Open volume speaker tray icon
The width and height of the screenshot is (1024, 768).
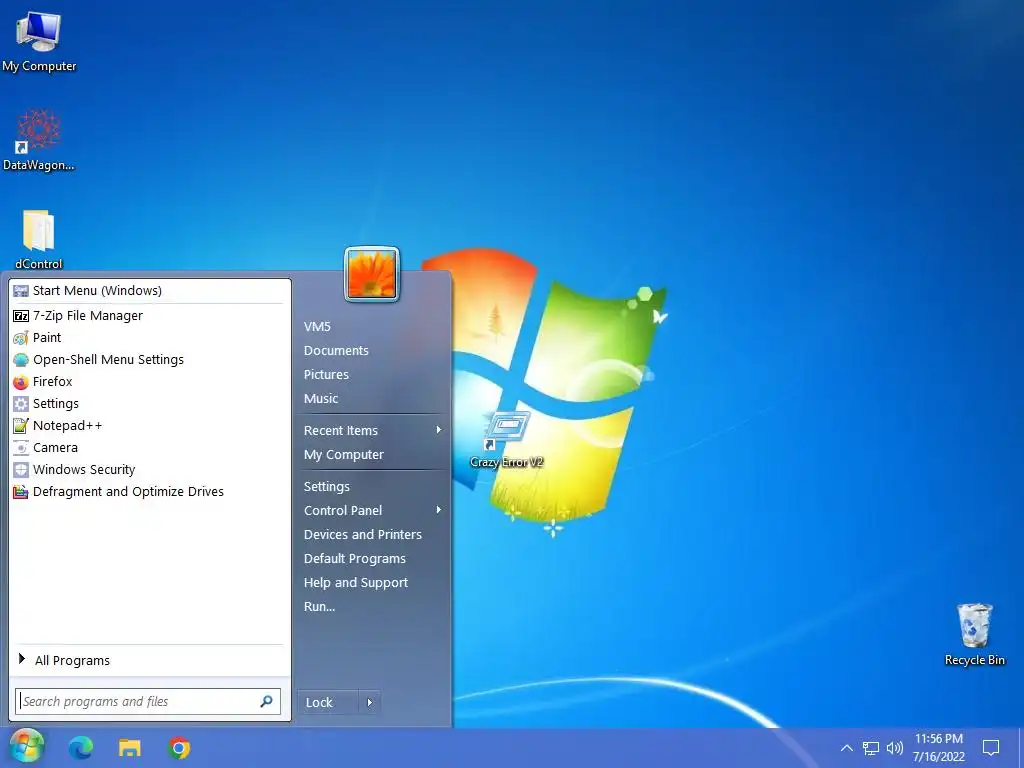895,748
